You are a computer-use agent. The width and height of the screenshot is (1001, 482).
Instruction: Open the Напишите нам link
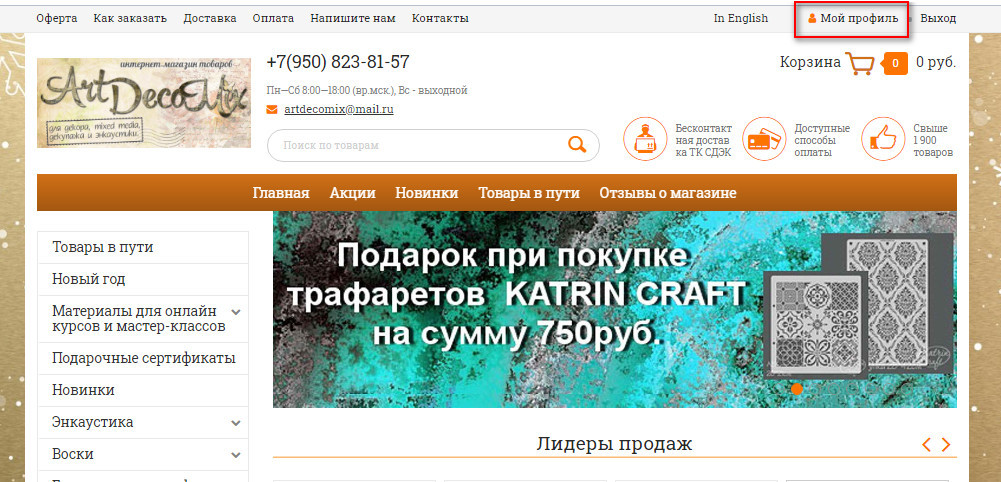click(x=353, y=19)
